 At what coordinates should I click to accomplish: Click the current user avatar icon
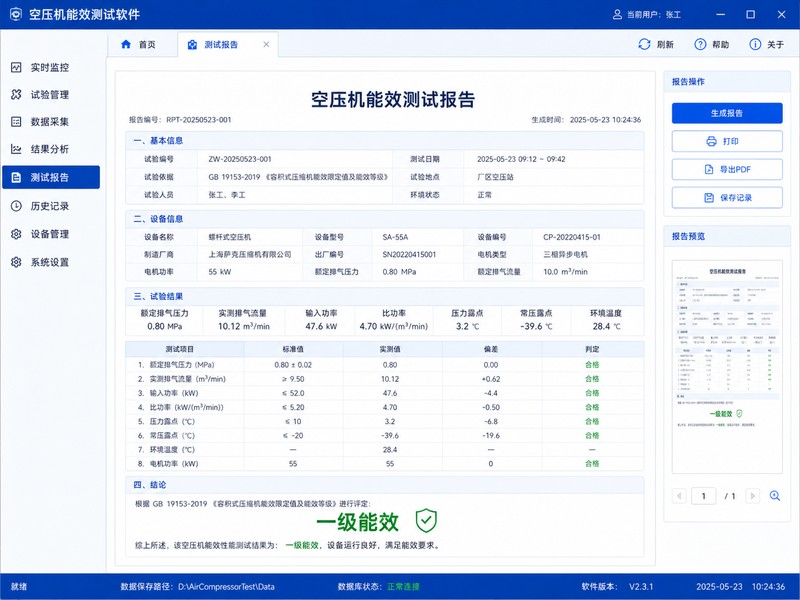point(617,14)
